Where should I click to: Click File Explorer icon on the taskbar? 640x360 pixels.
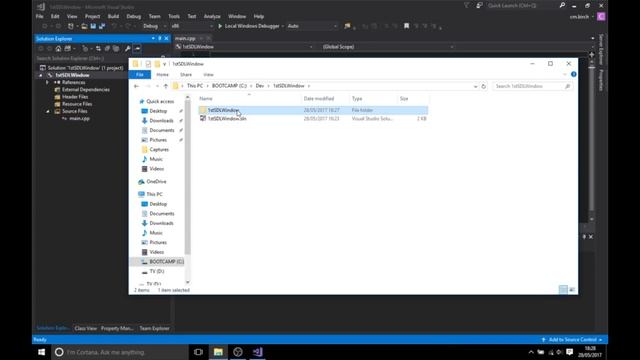coord(218,352)
